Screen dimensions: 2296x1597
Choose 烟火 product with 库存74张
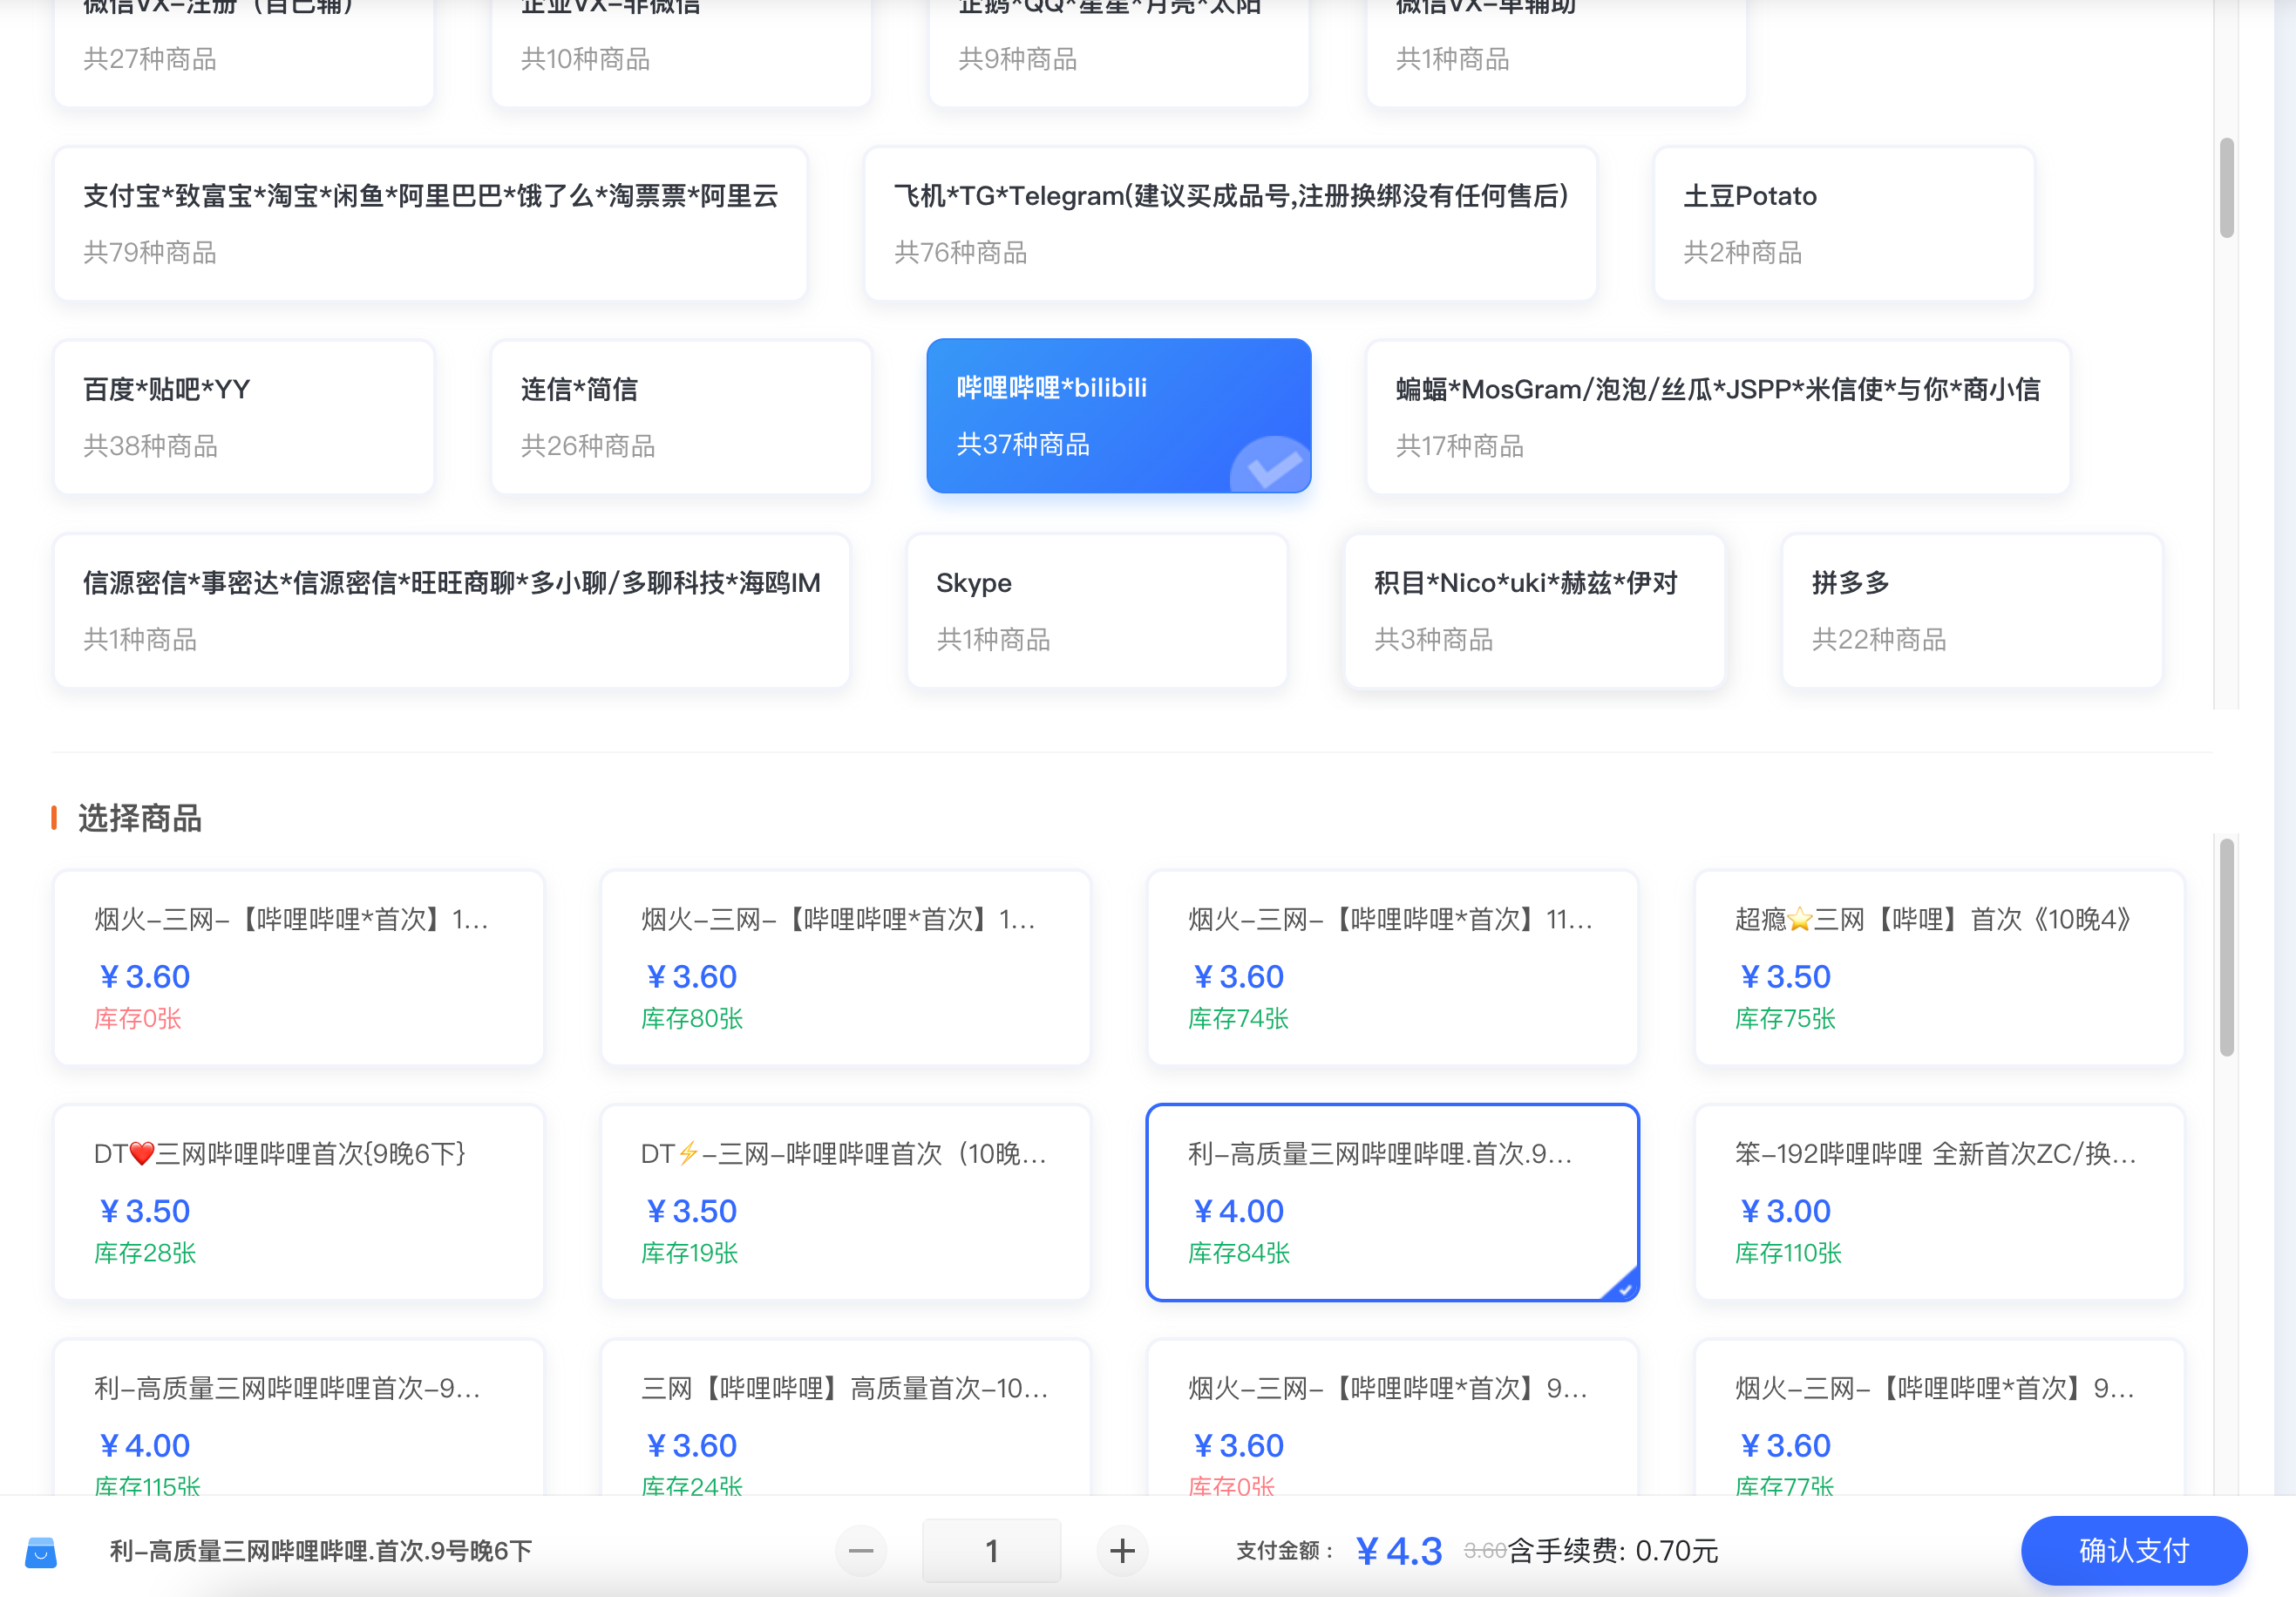[x=1392, y=967]
